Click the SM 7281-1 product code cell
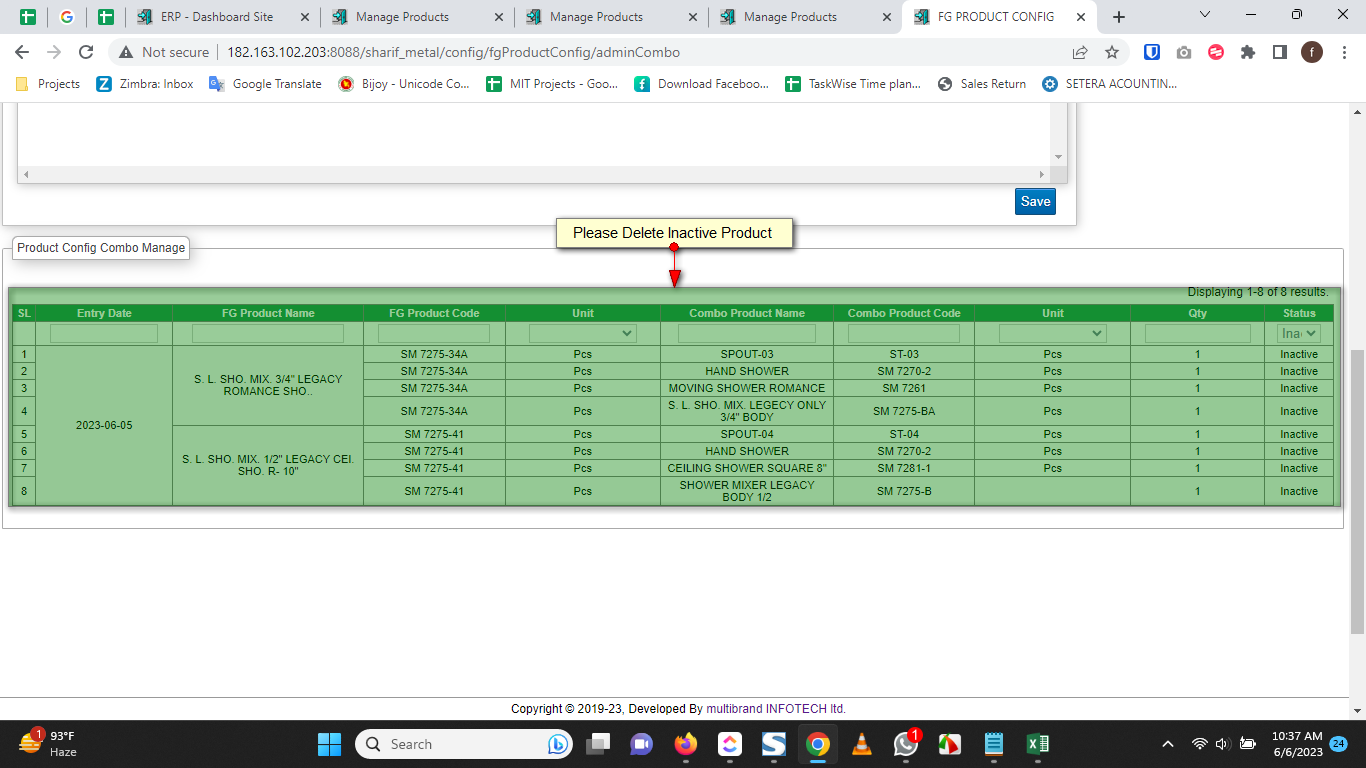 point(904,468)
